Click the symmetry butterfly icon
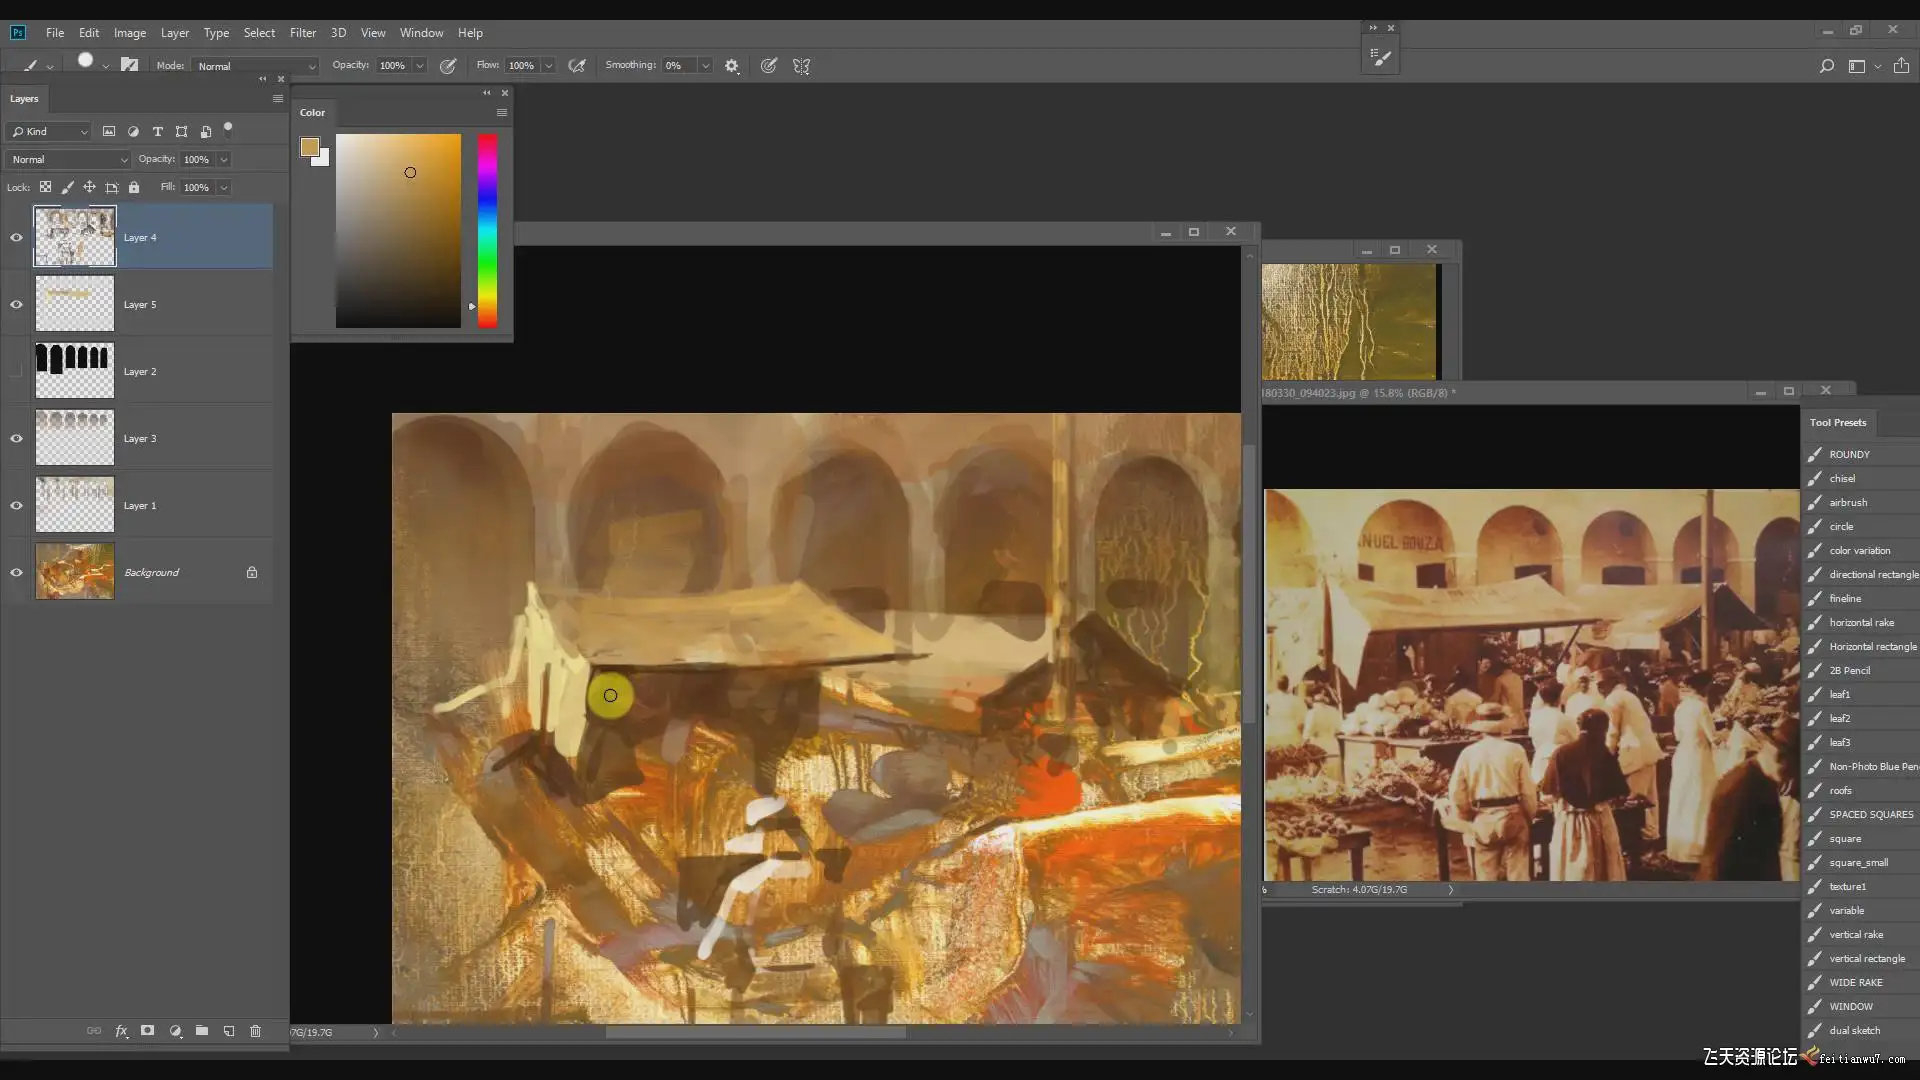Viewport: 1920px width, 1080px height. [801, 66]
